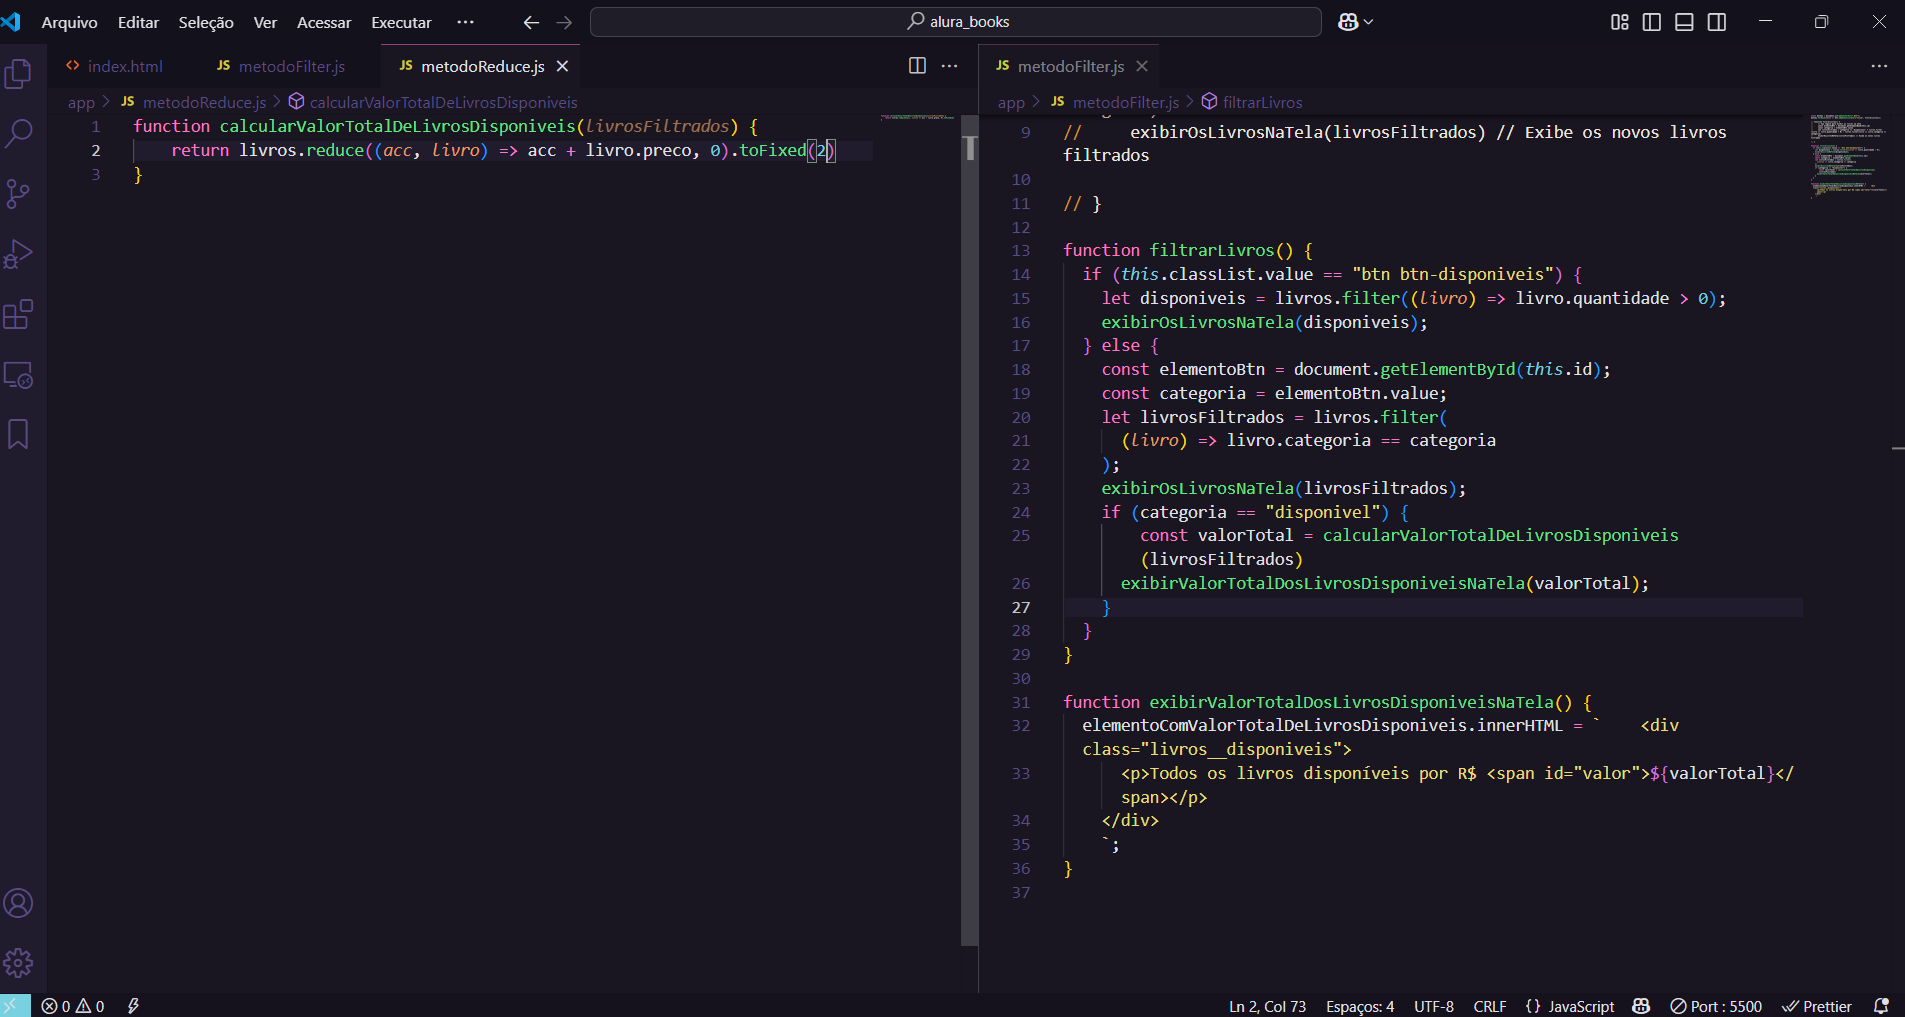This screenshot has width=1905, height=1017.
Task: Open the Seleção menu
Action: click(x=206, y=22)
